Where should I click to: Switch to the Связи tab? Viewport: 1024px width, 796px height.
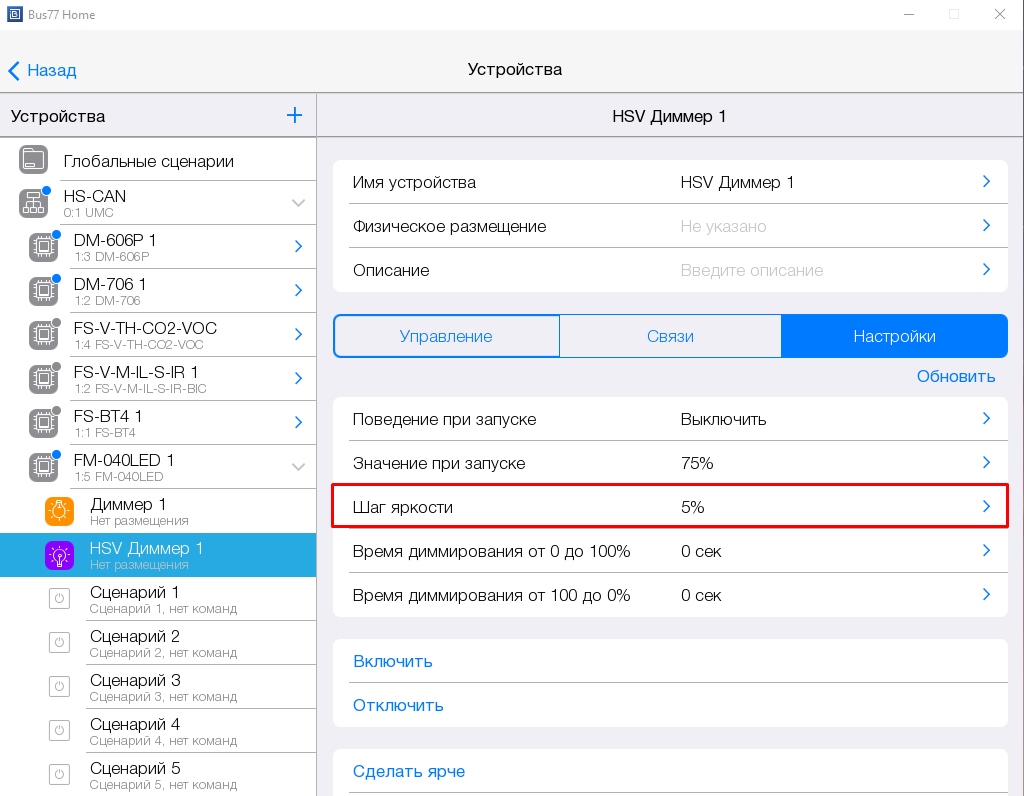click(x=670, y=336)
